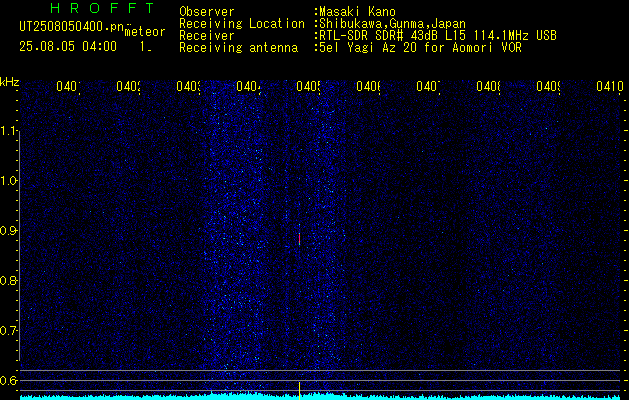The width and height of the screenshot is (629, 400).
Task: Click the 1.0 kHz axis label
Action: click(8, 181)
